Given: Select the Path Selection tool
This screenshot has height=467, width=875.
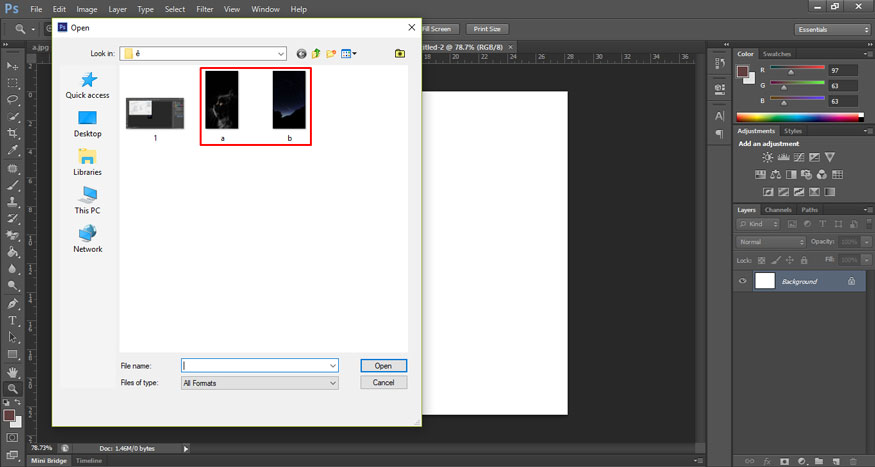Looking at the screenshot, I should [12, 338].
